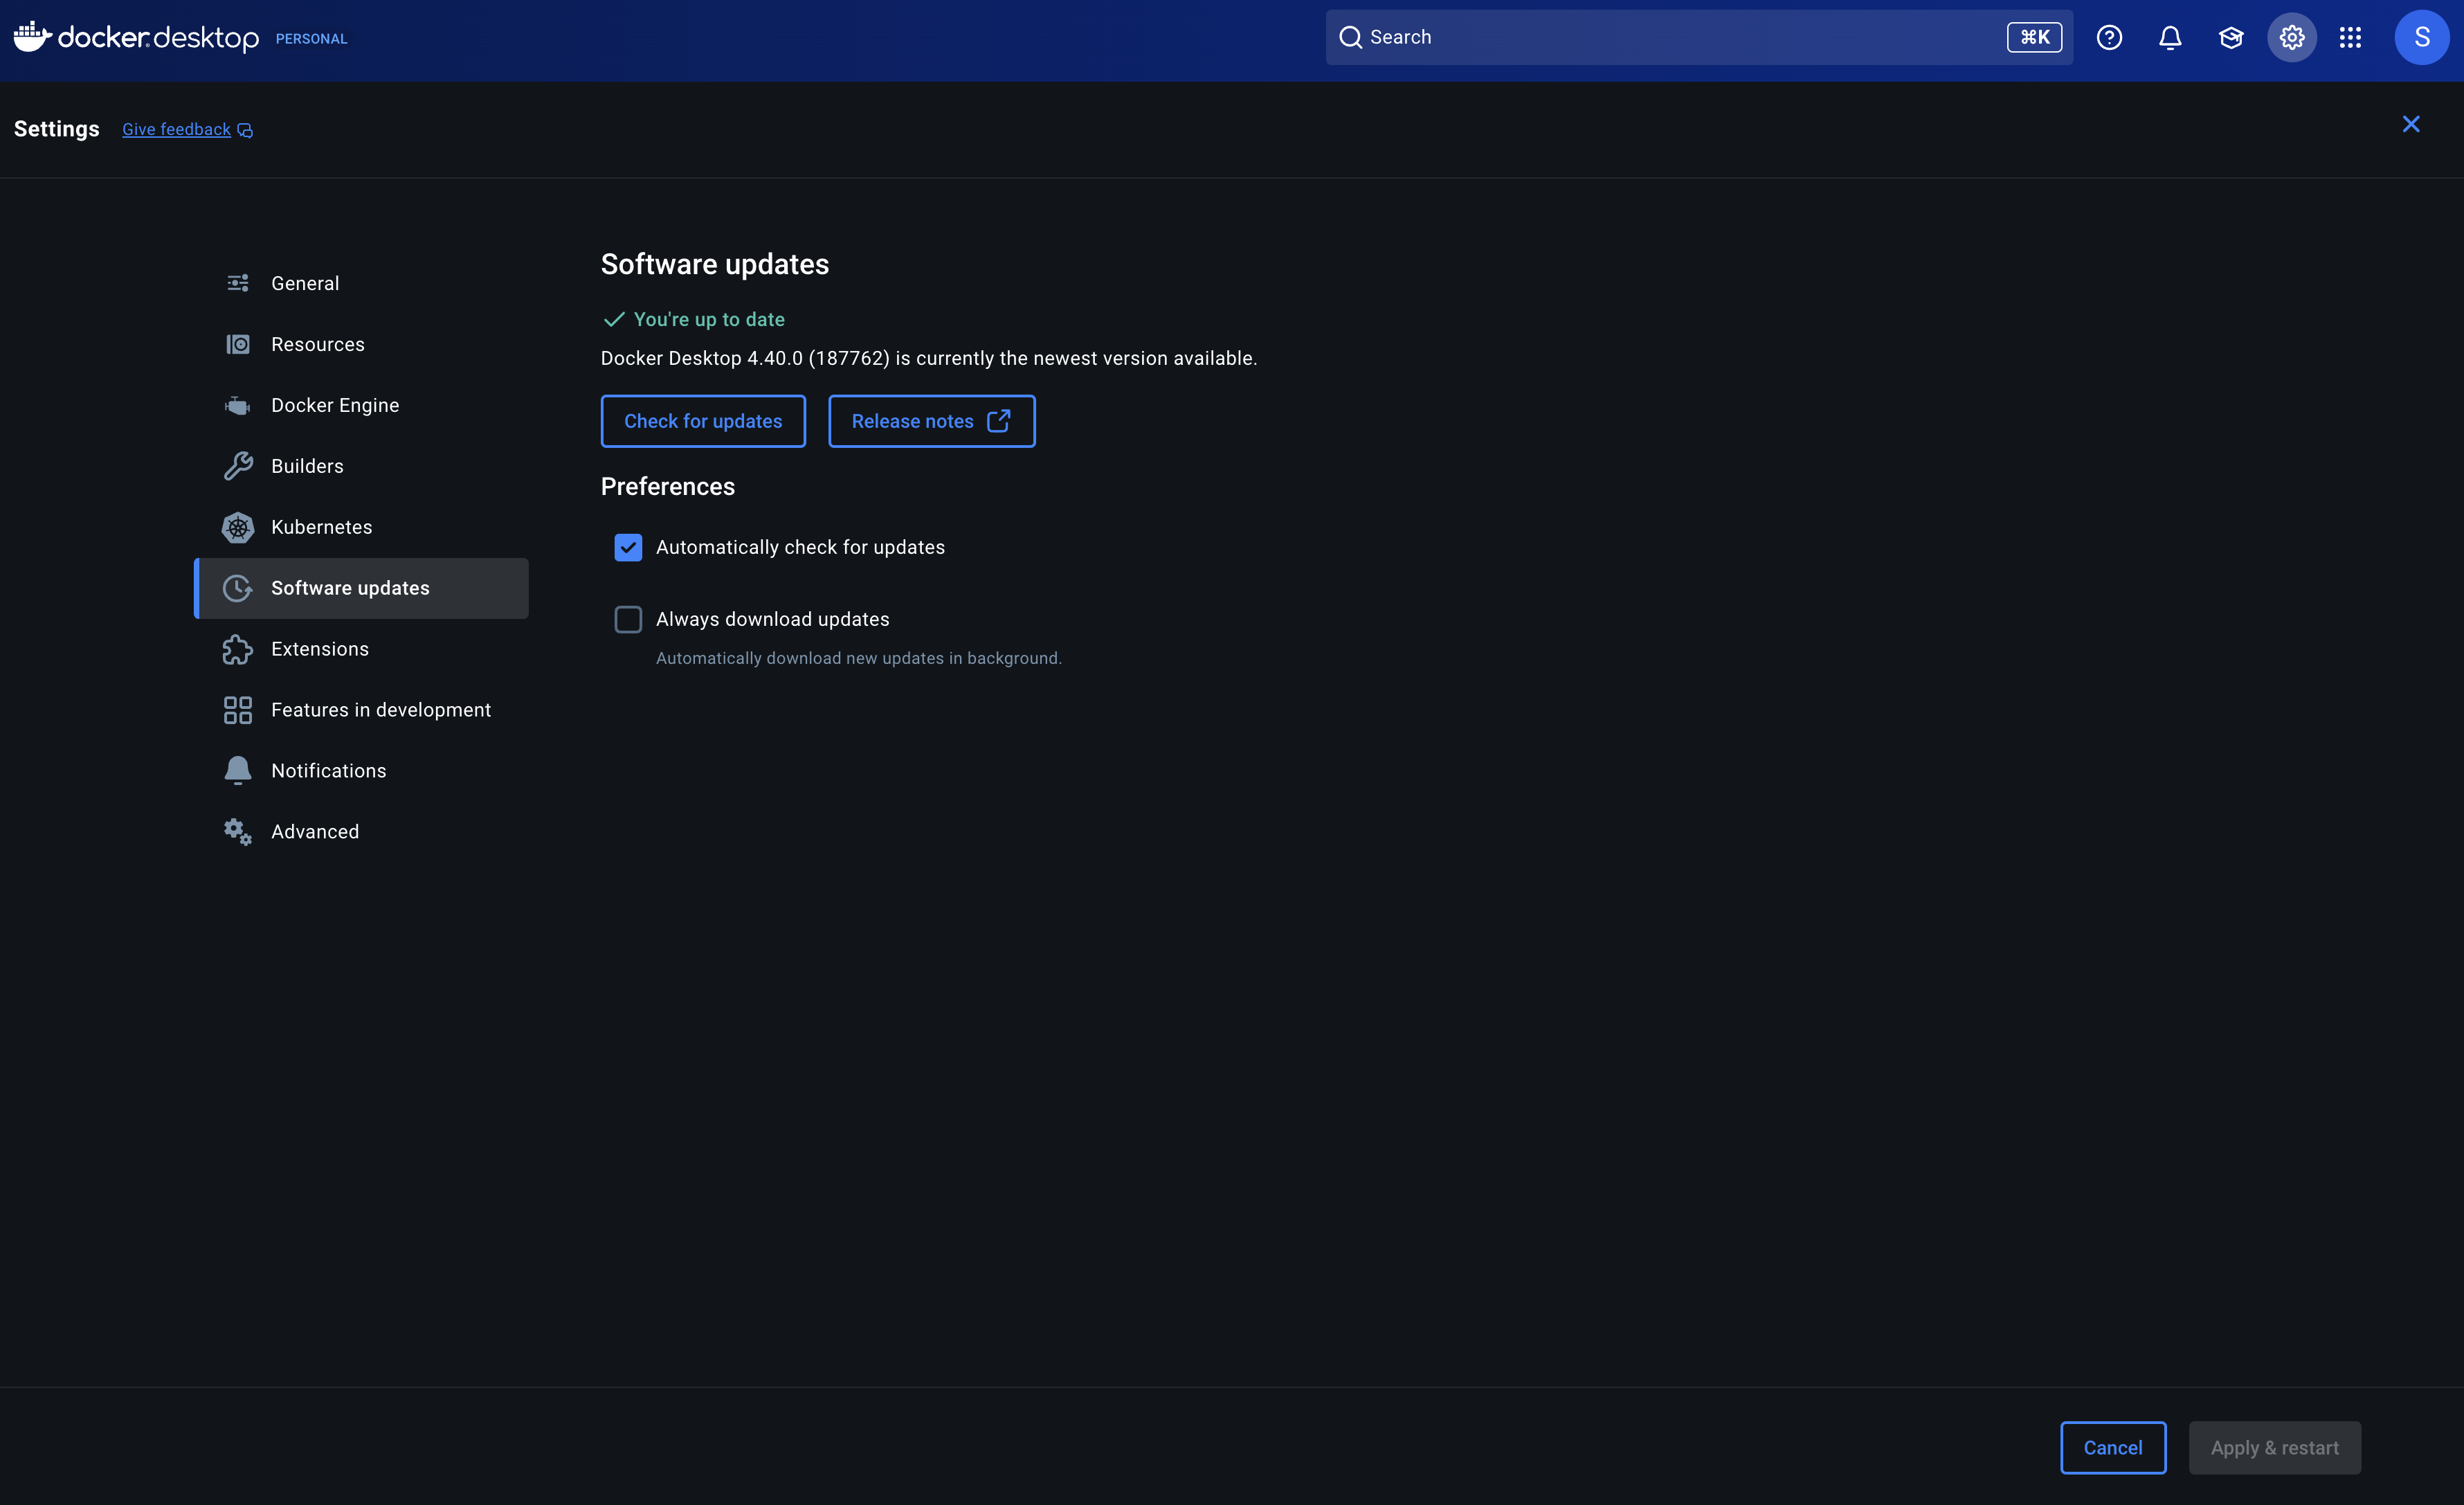Click Check for updates button
This screenshot has width=2464, height=1505.
(703, 421)
